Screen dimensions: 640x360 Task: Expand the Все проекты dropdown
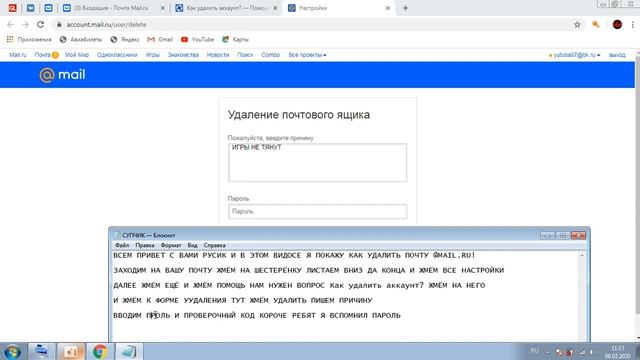[307, 55]
